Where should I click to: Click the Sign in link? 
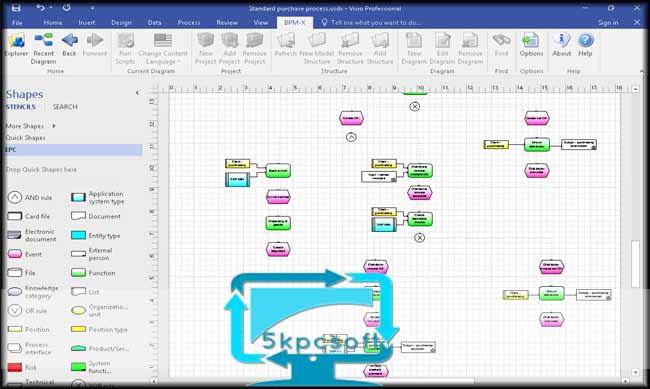(608, 22)
